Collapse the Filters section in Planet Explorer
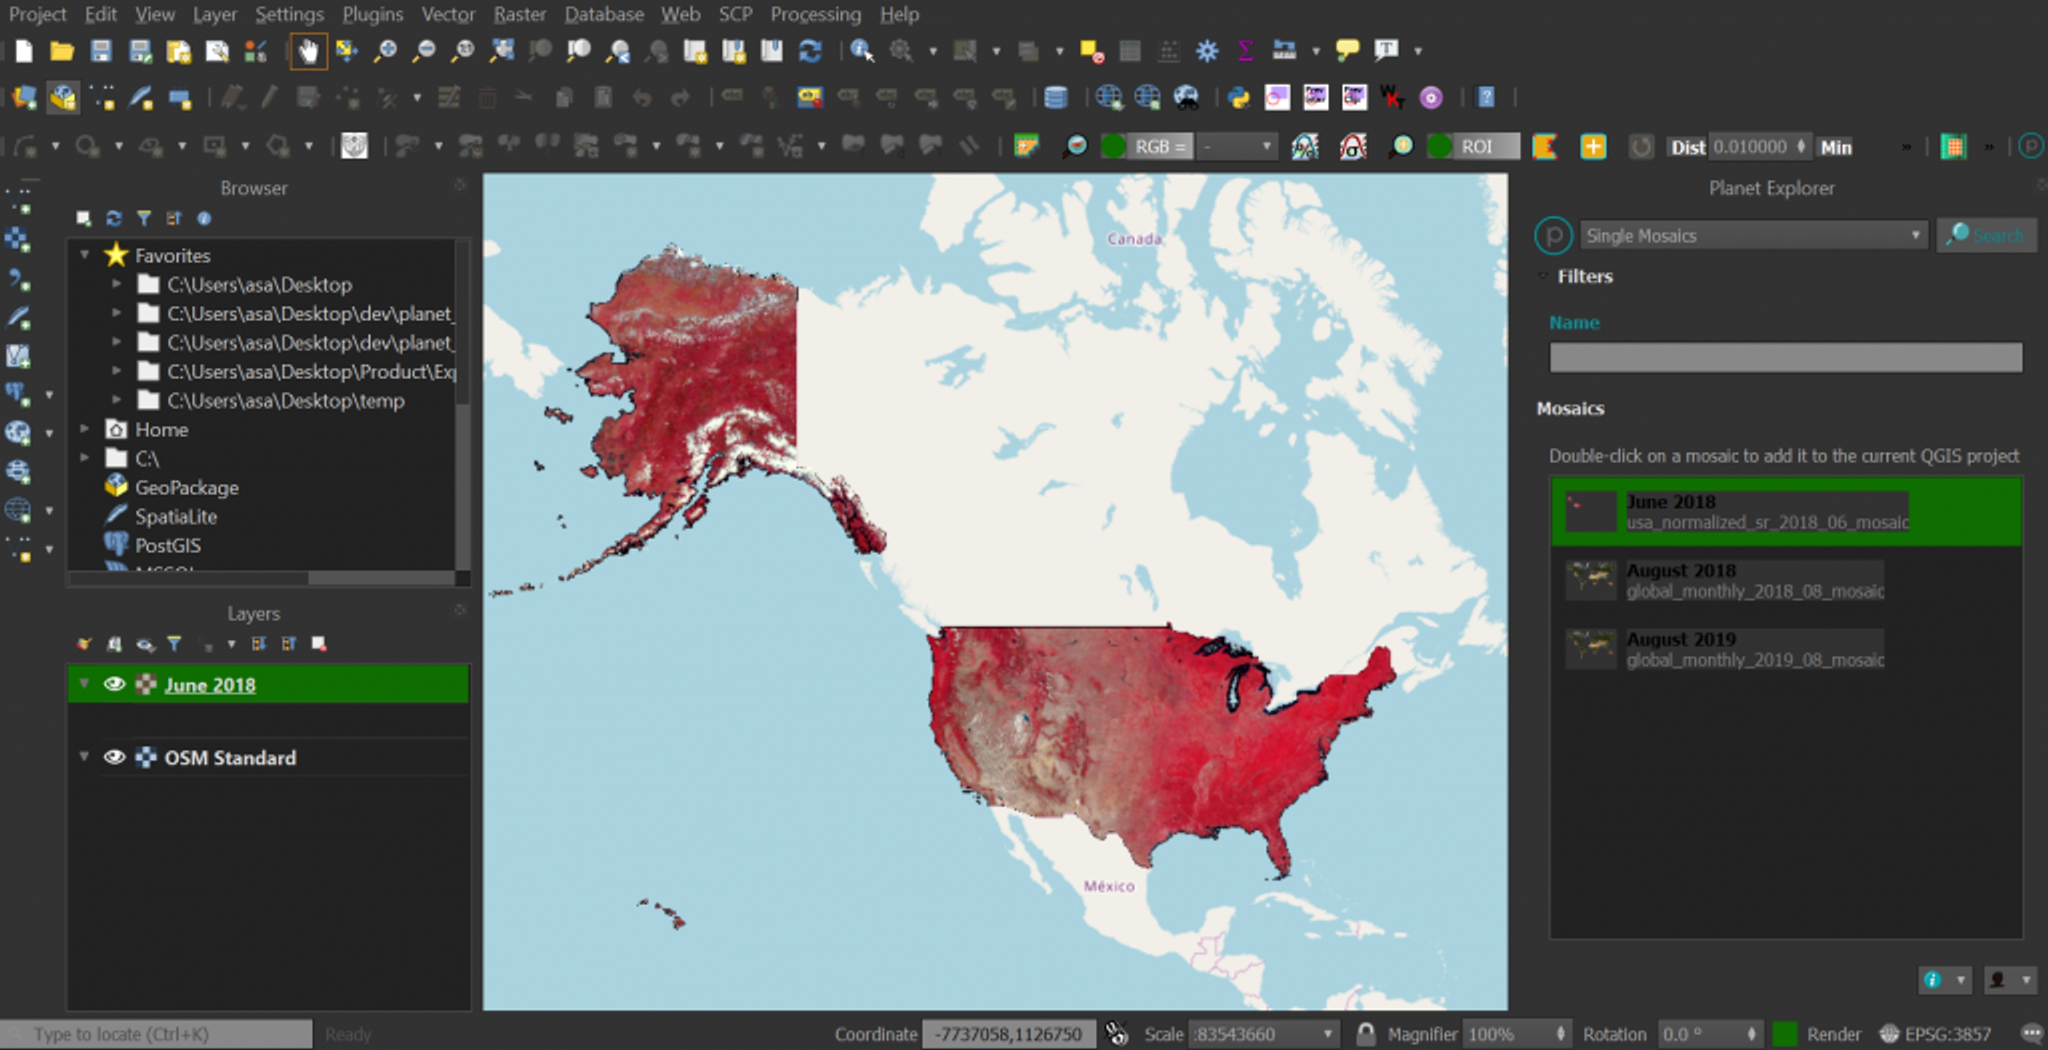 tap(1543, 276)
